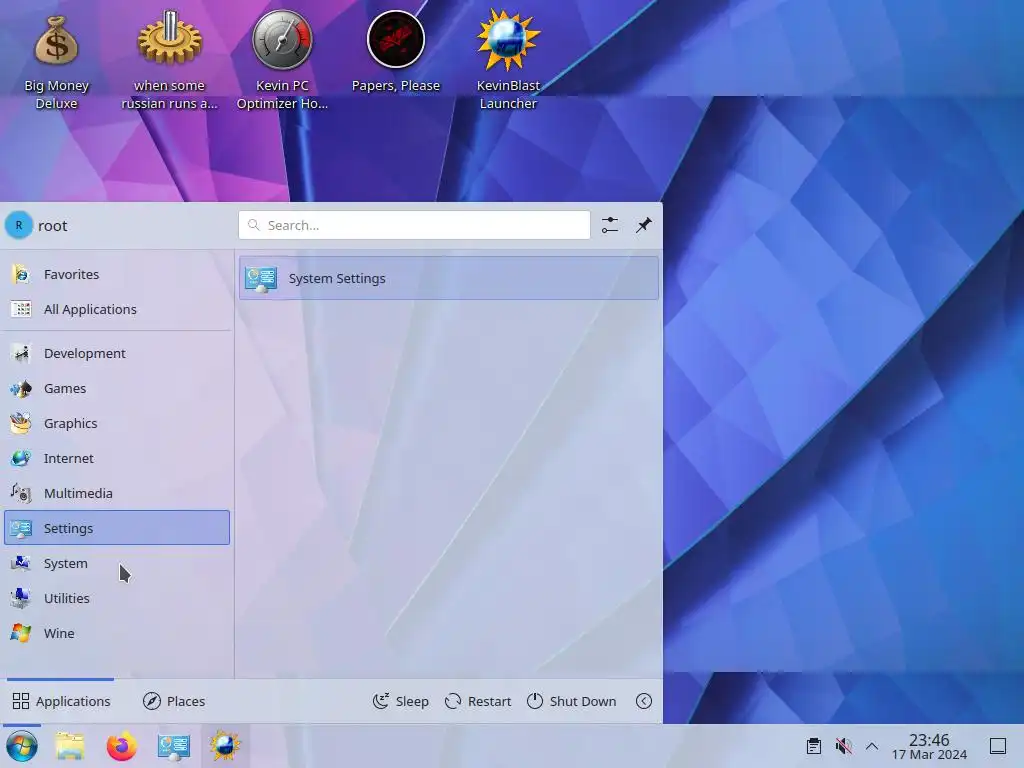Click the Sleep button

(401, 701)
